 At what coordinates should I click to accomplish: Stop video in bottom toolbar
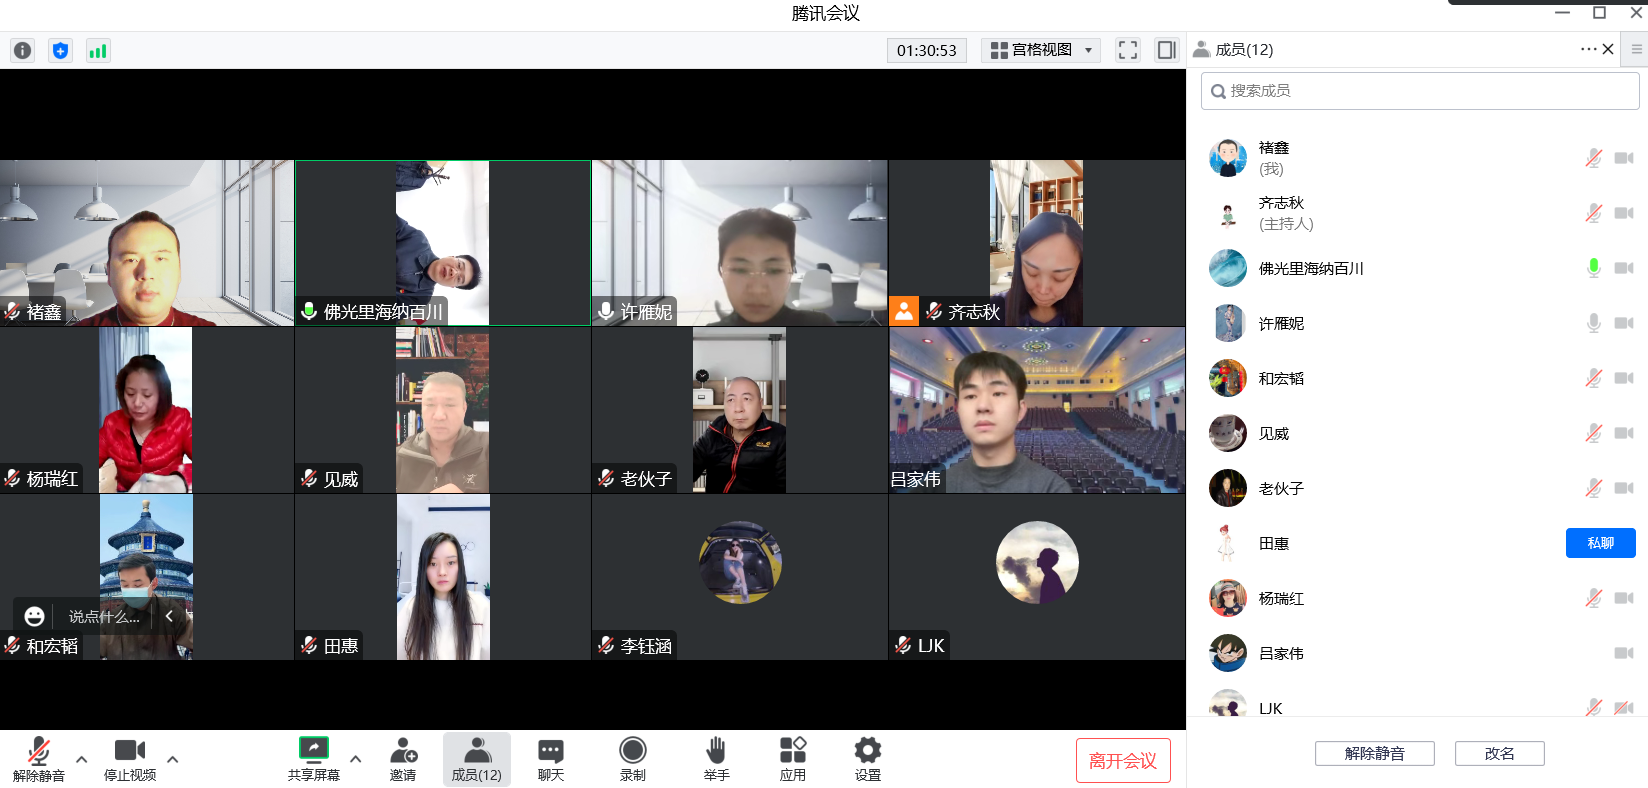click(x=130, y=759)
